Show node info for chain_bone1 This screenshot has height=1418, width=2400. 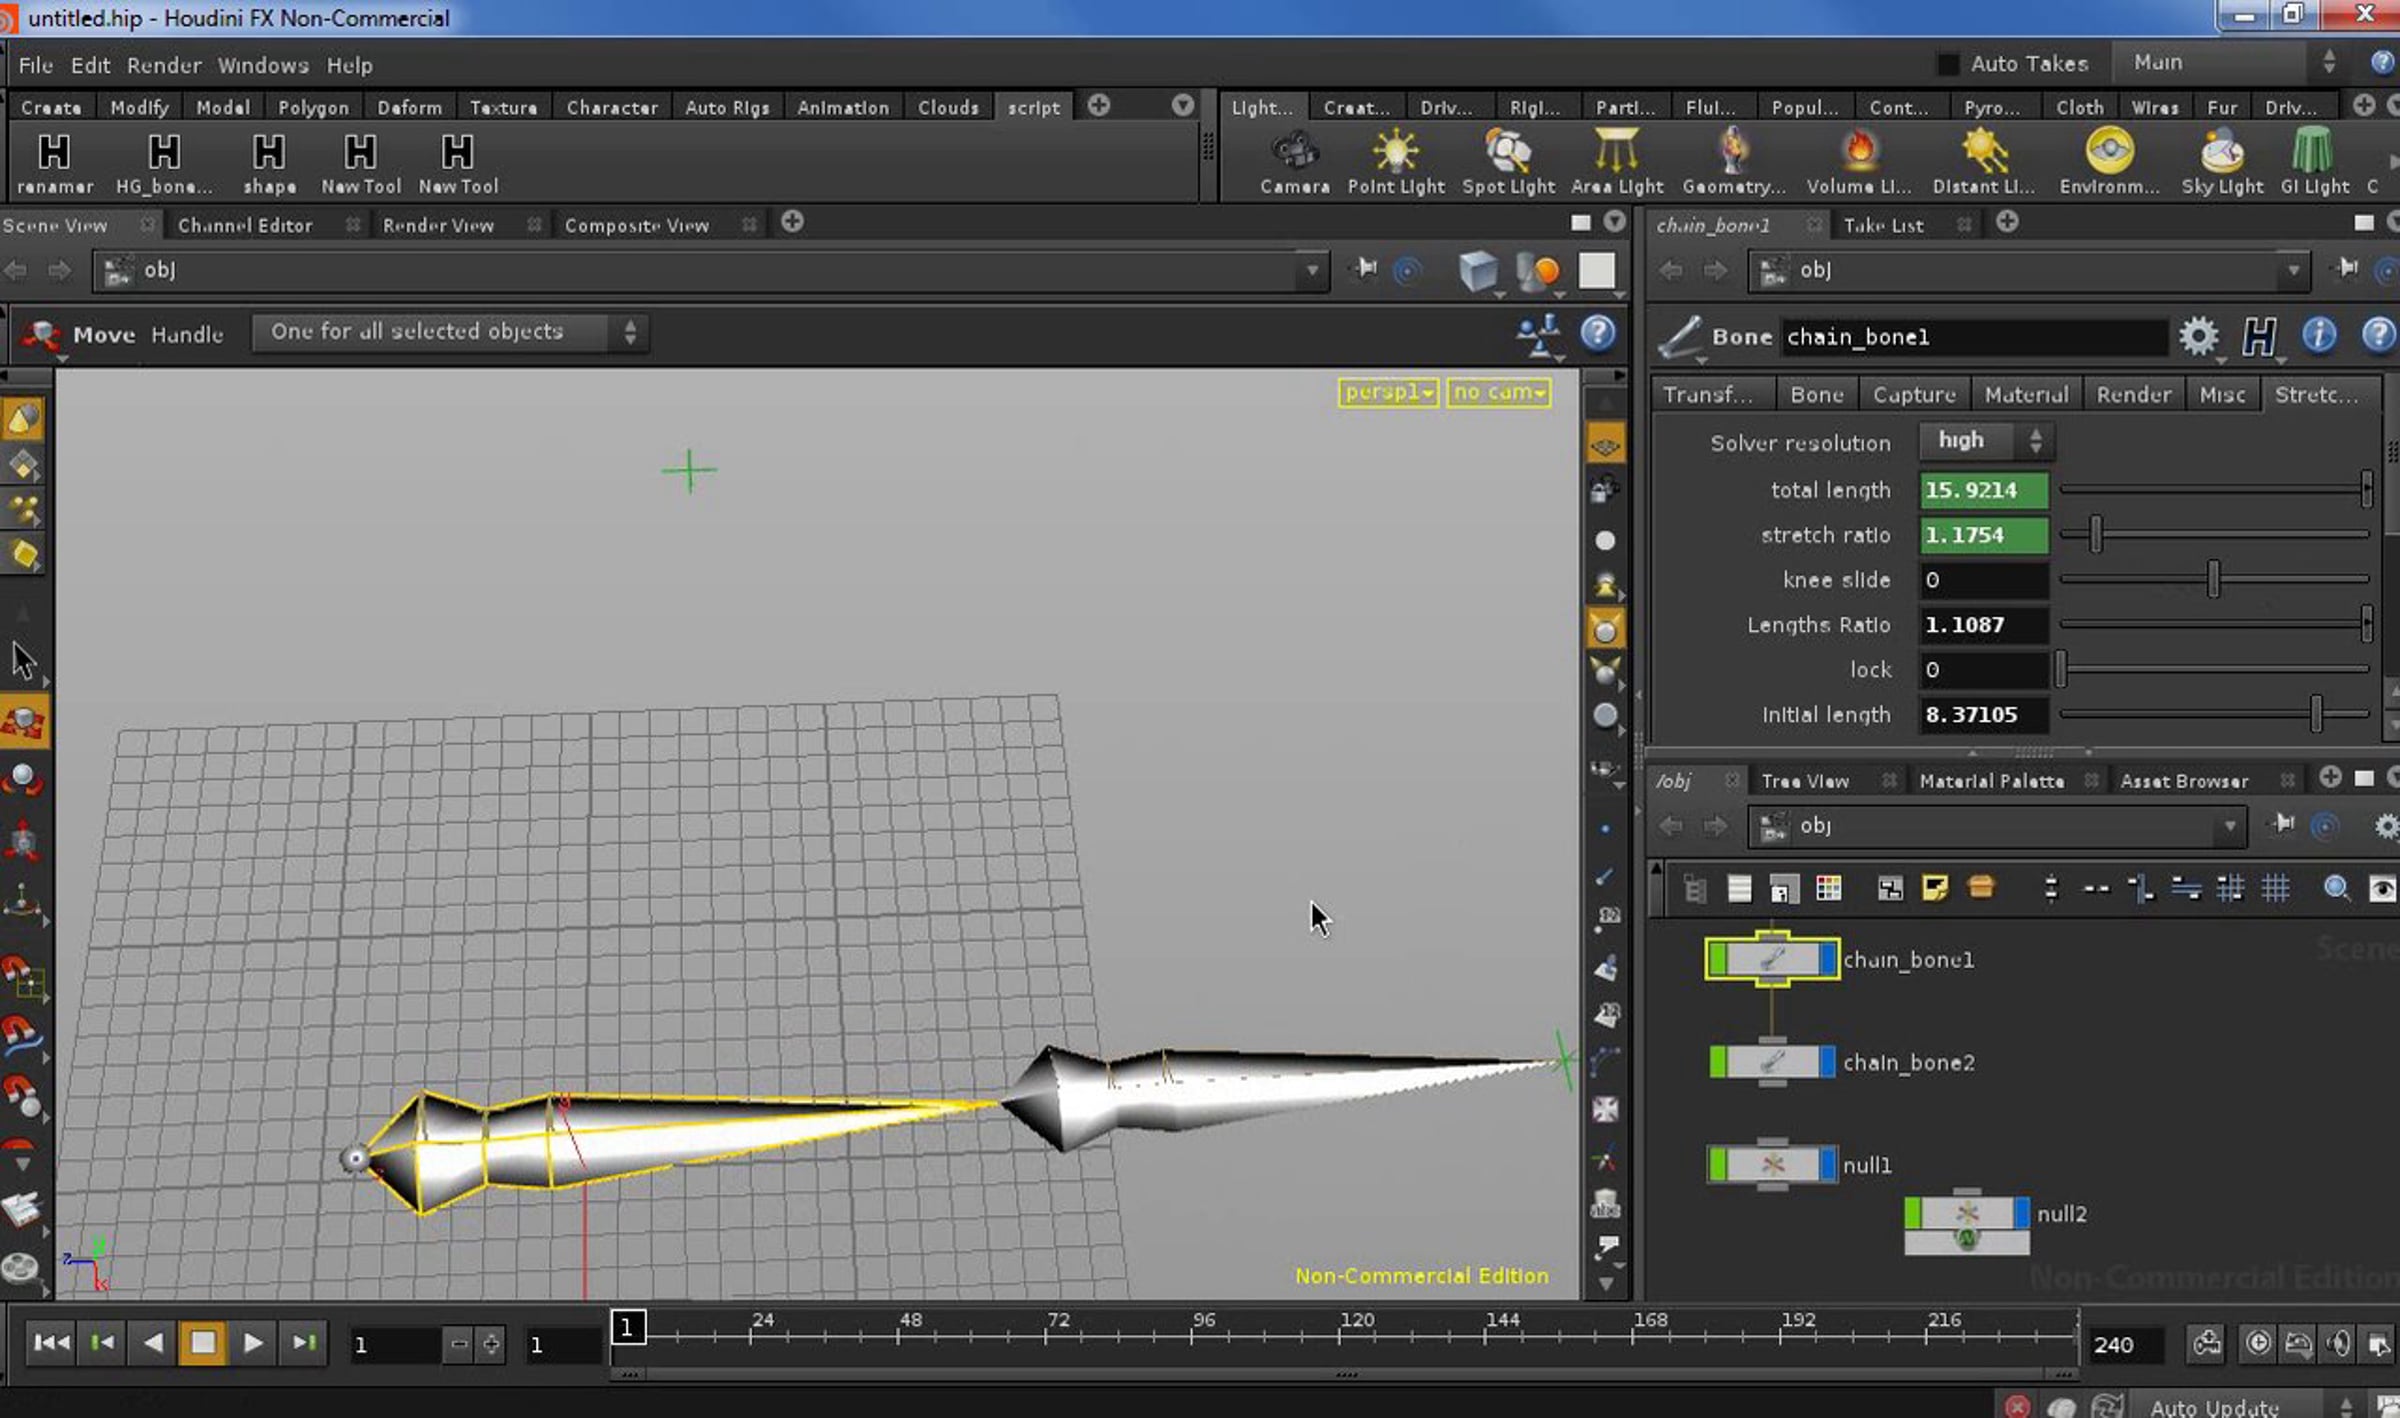tap(2318, 336)
